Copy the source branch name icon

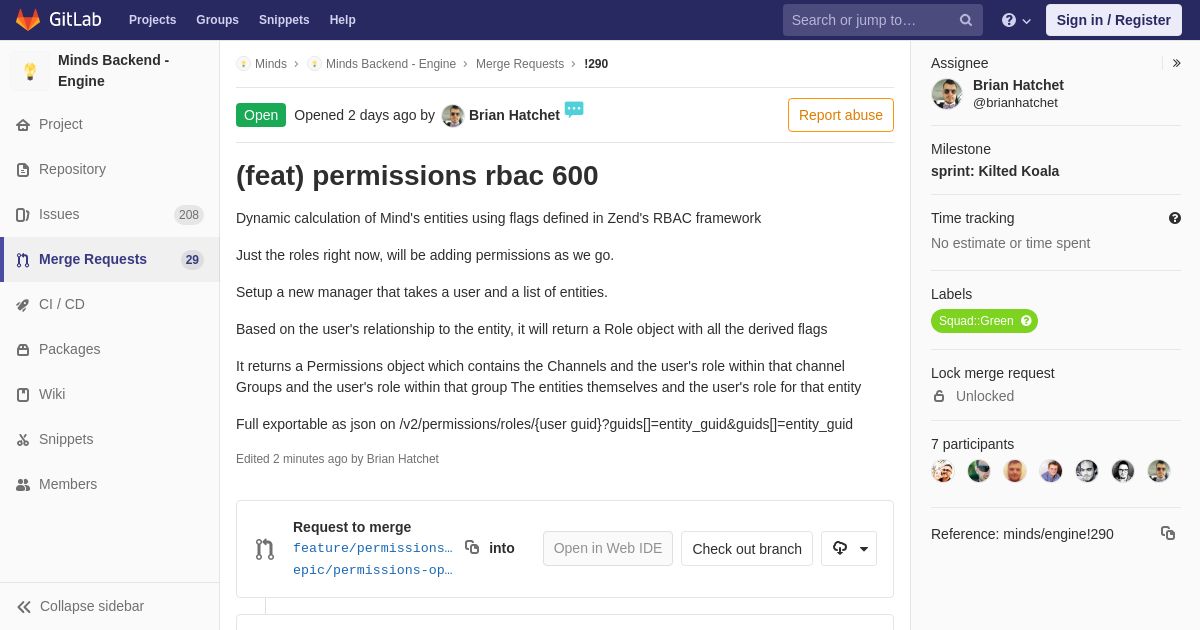tap(472, 547)
